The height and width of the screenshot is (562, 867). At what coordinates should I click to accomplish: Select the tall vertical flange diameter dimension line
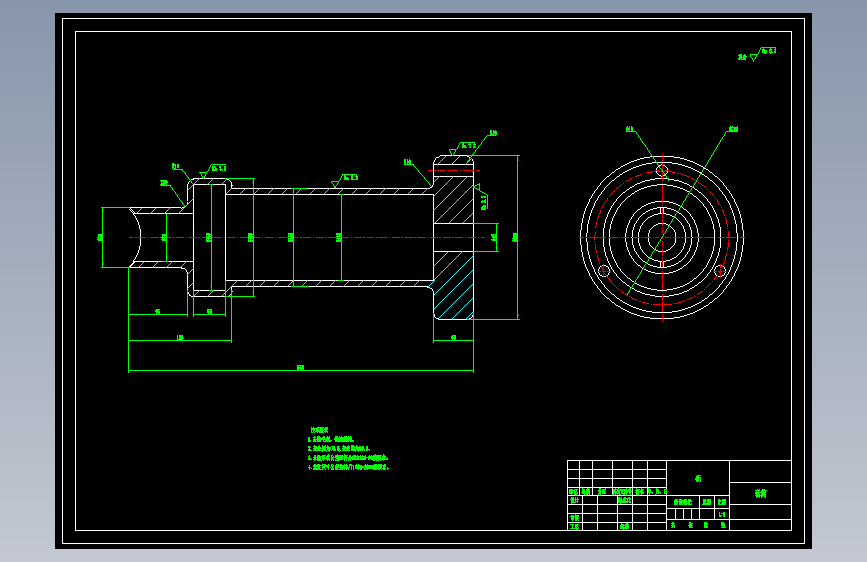click(518, 237)
